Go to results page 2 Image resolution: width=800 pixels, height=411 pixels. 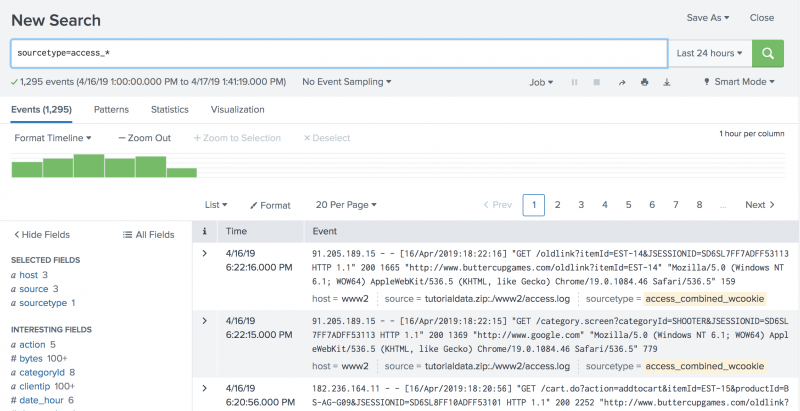pyautogui.click(x=557, y=205)
